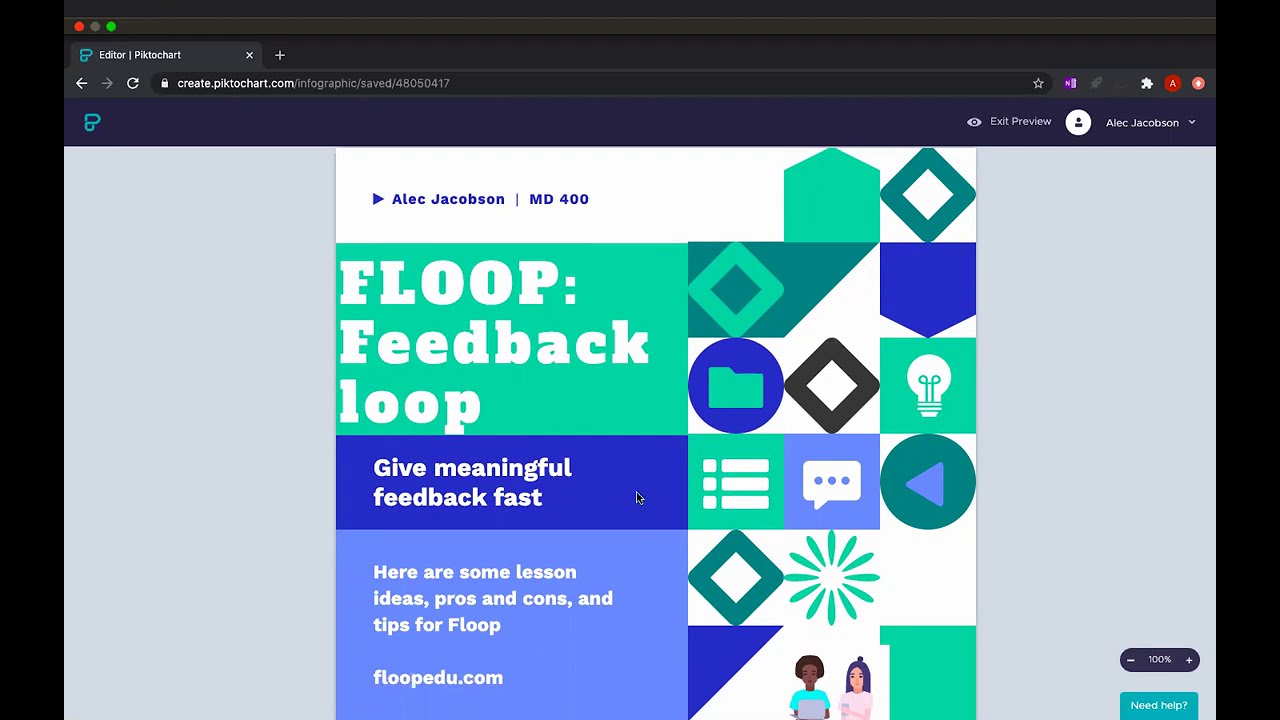The image size is (1280, 720).
Task: Go forward in browser history
Action: [x=107, y=83]
